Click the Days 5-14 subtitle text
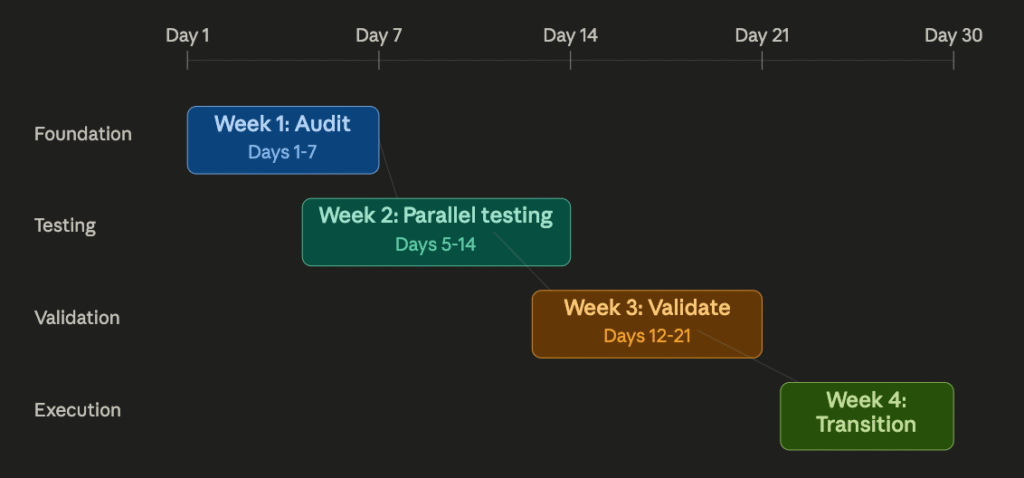The height and width of the screenshot is (478, 1024). [x=435, y=244]
